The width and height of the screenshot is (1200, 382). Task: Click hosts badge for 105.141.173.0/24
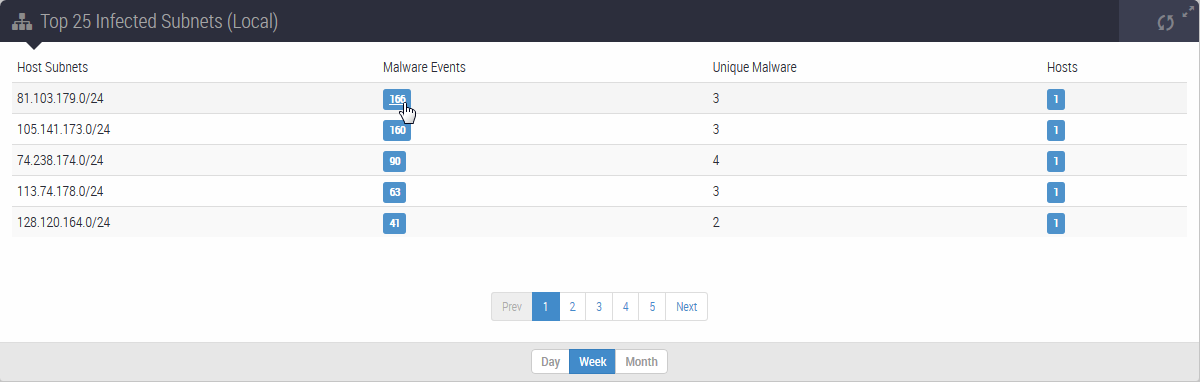tap(1056, 130)
